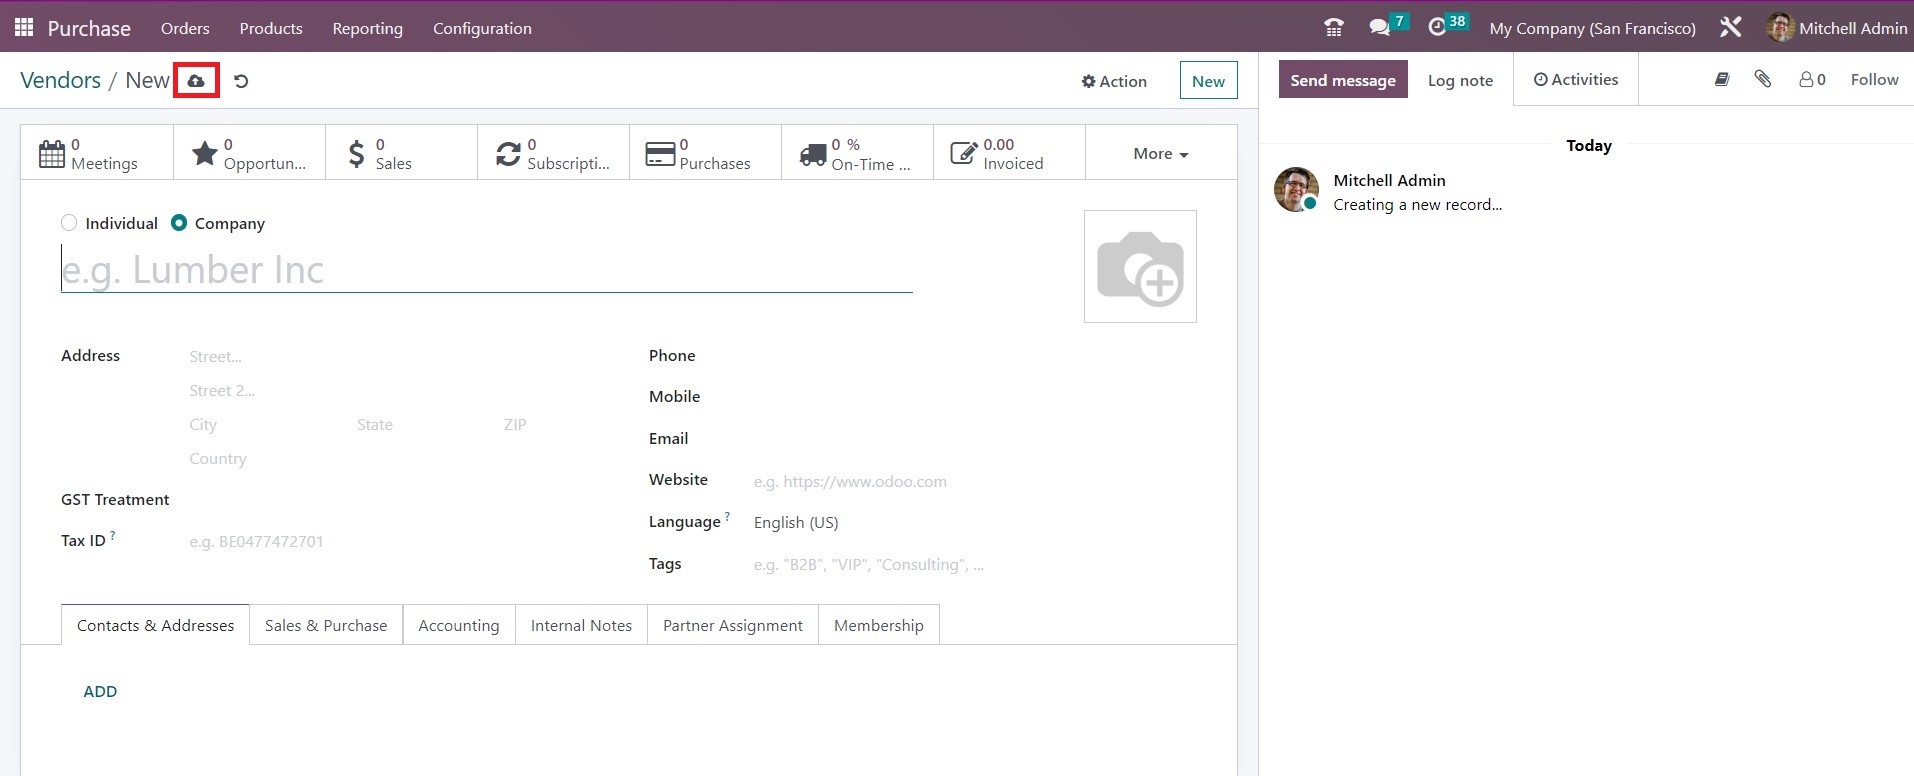Click the VoIP phone icon in navbar

[1333, 28]
